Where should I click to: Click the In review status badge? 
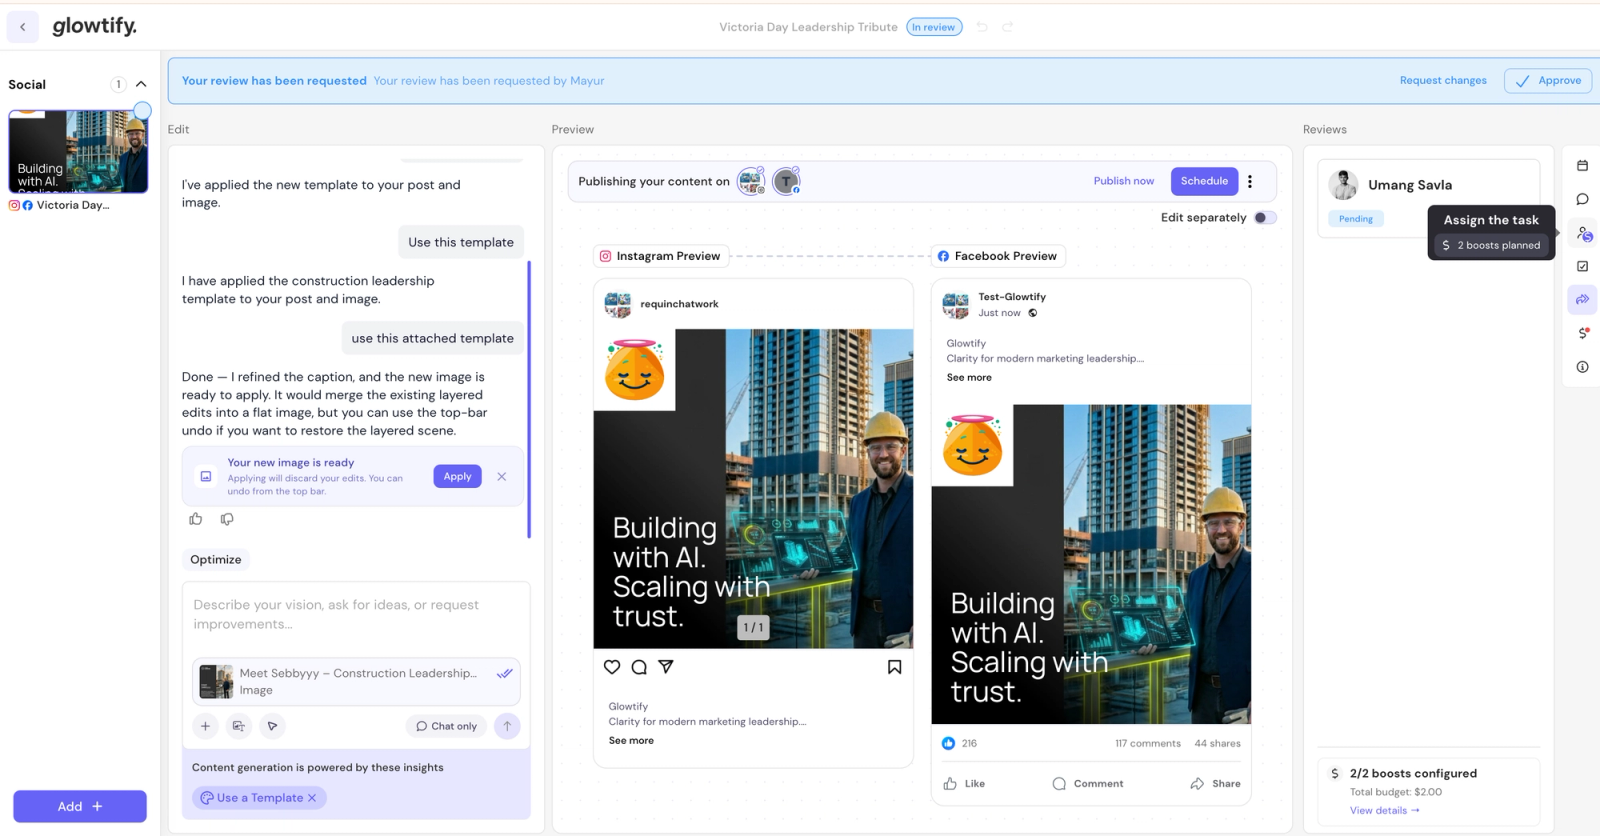pyautogui.click(x=934, y=27)
